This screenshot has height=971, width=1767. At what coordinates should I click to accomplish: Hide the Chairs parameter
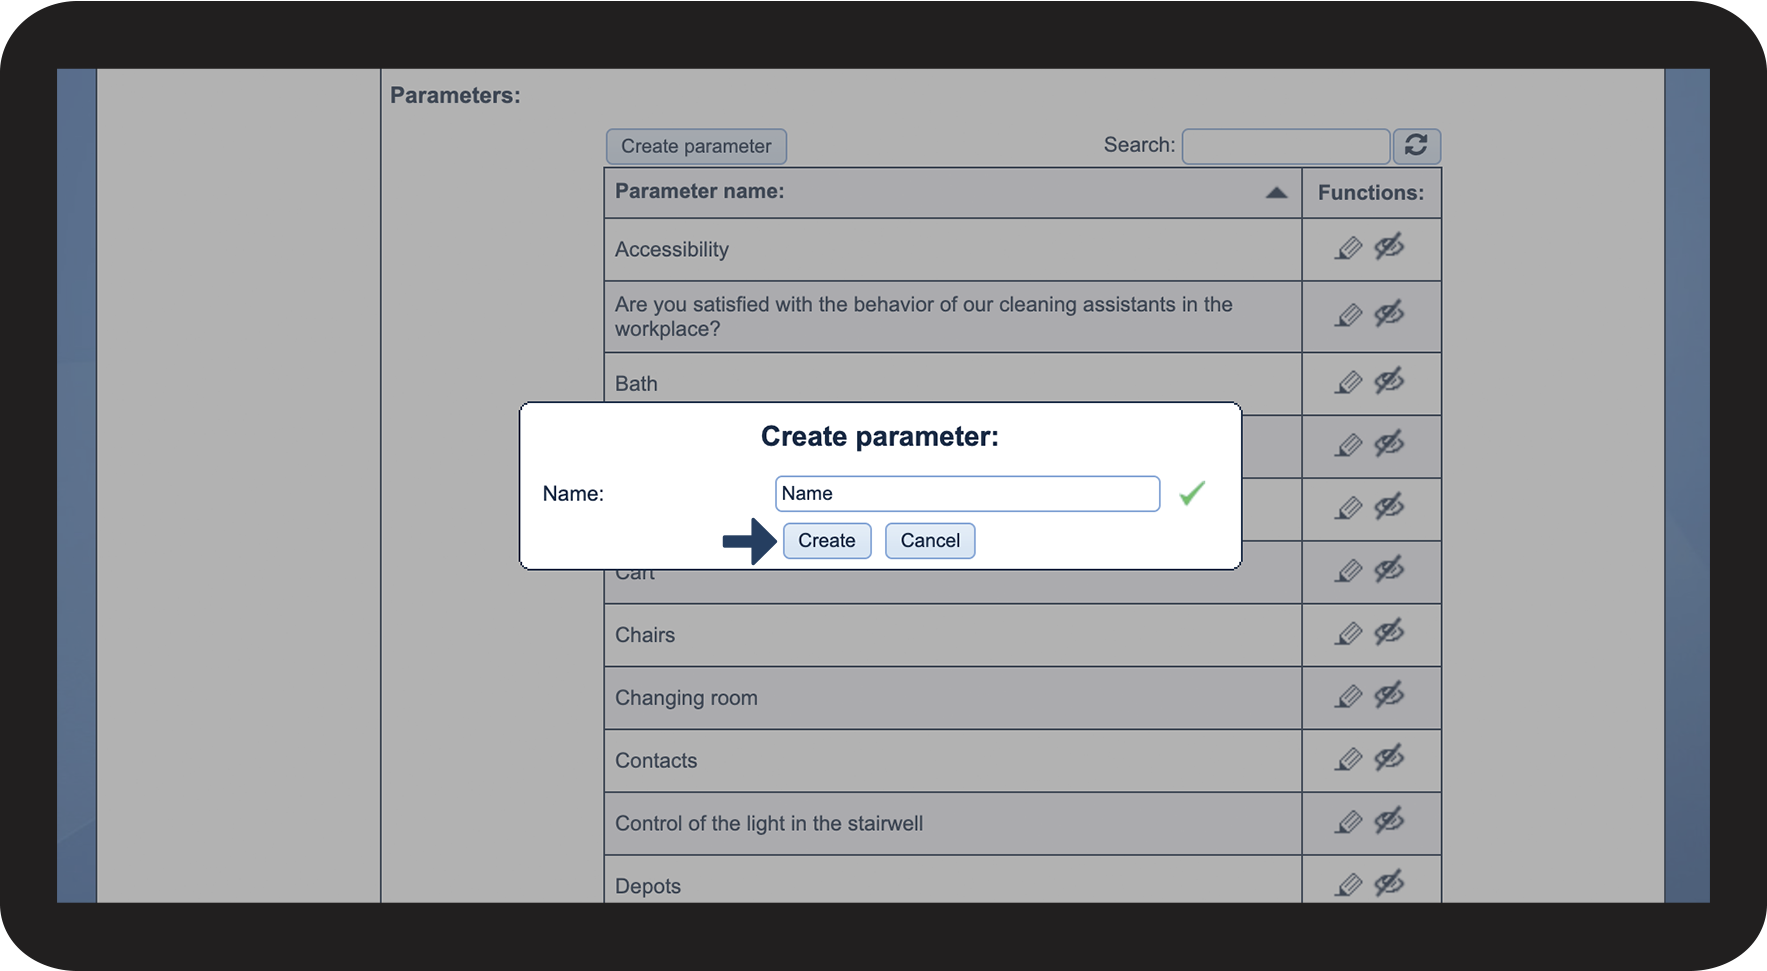pos(1389,632)
